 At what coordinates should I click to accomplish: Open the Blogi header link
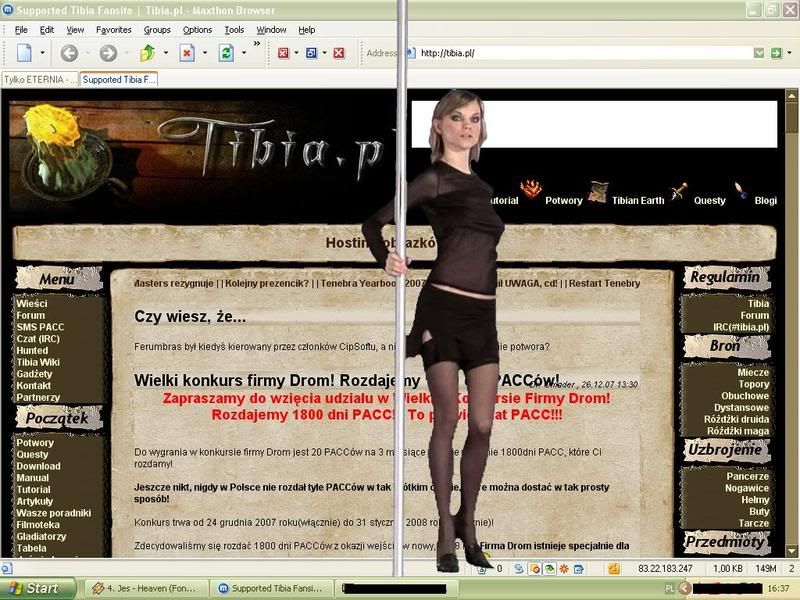coord(766,201)
